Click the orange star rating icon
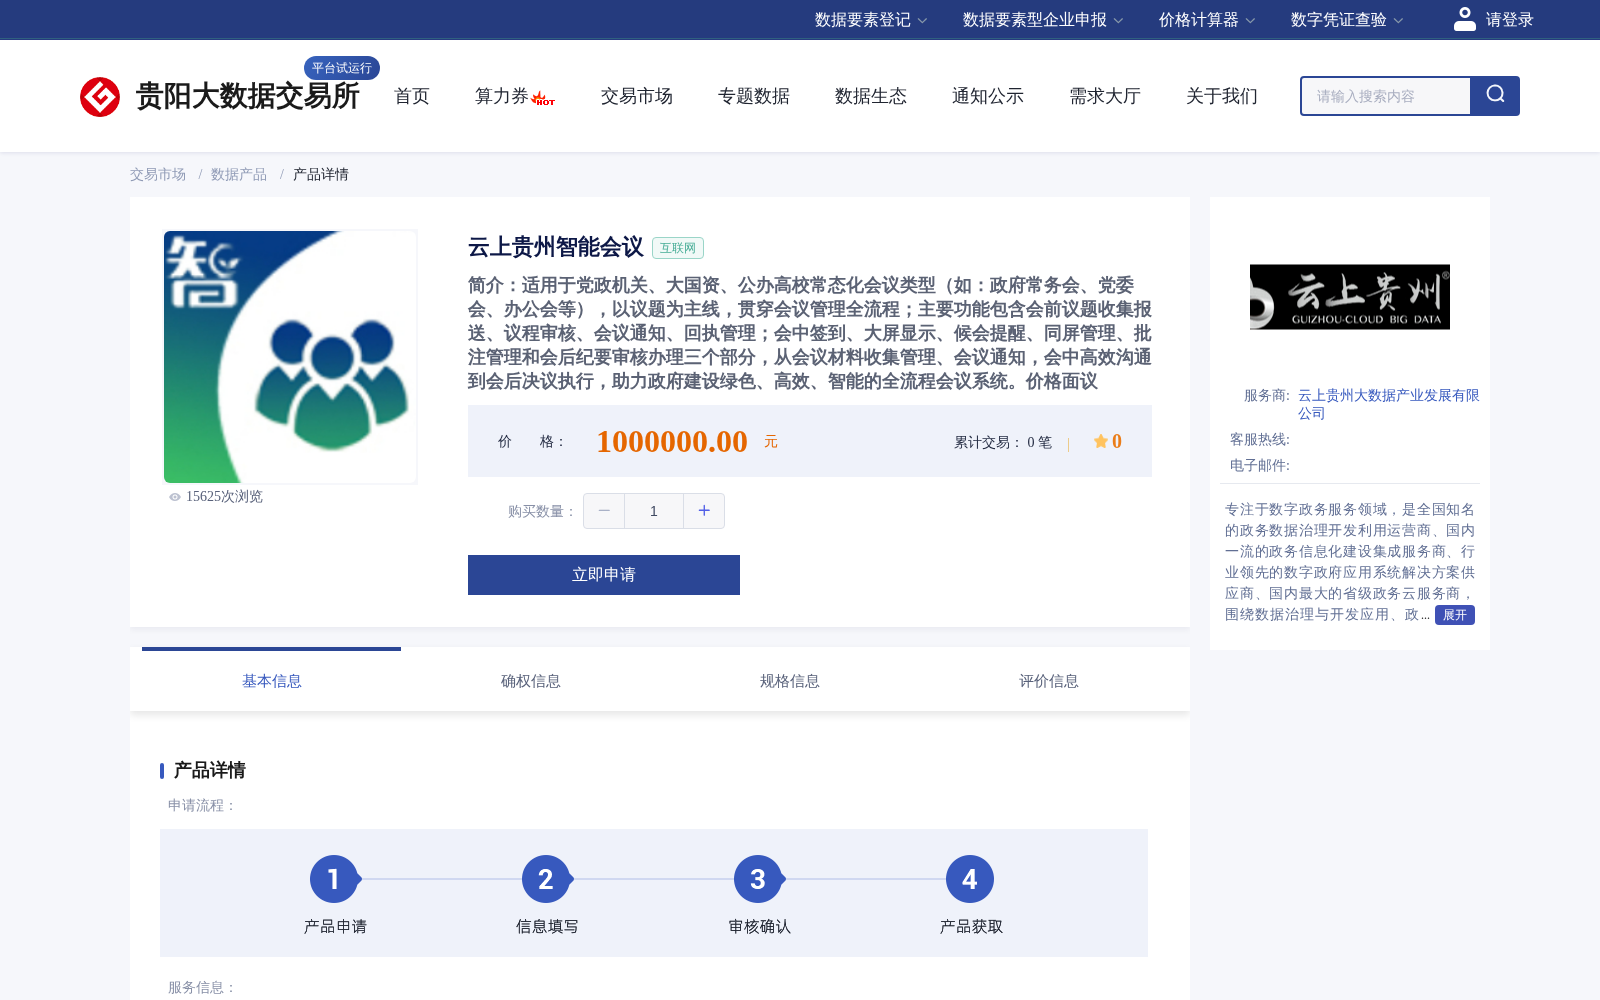Screen dimensions: 1600x1000 click(x=1100, y=441)
